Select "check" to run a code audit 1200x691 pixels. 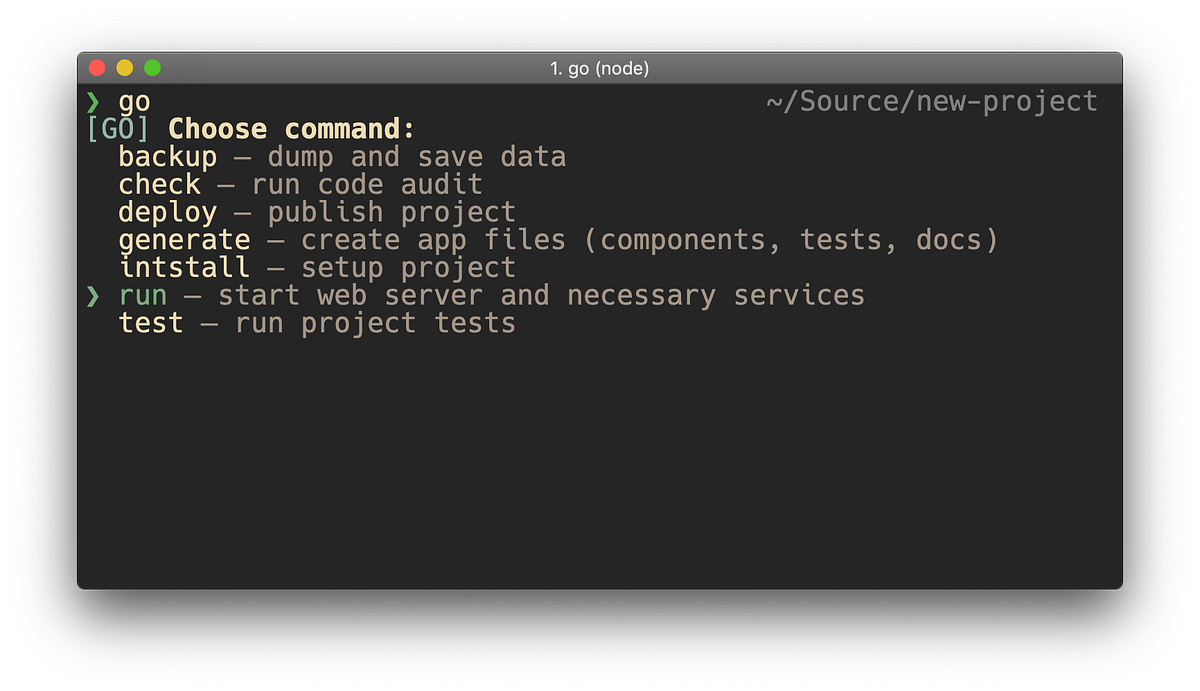[x=159, y=184]
